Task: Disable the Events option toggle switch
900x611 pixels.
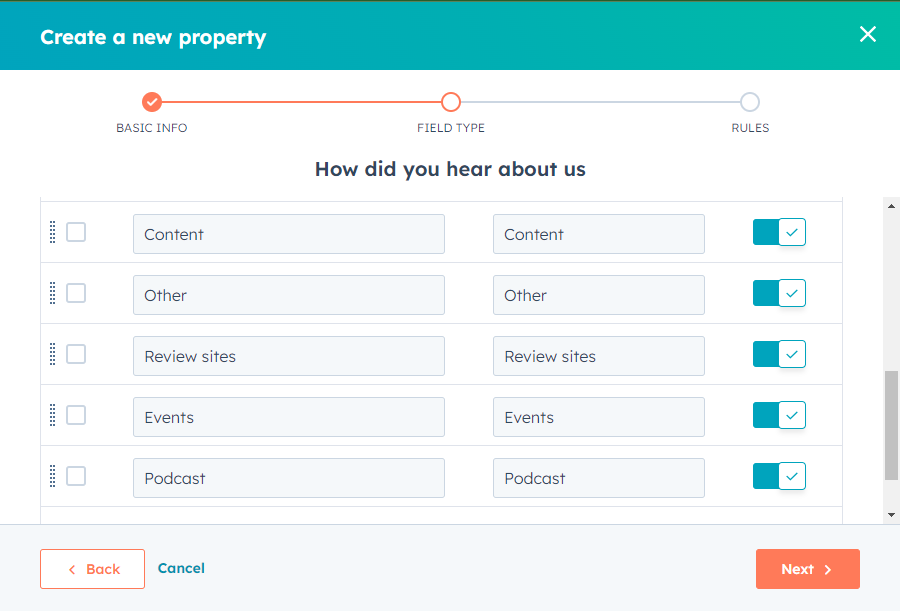Action: (779, 415)
